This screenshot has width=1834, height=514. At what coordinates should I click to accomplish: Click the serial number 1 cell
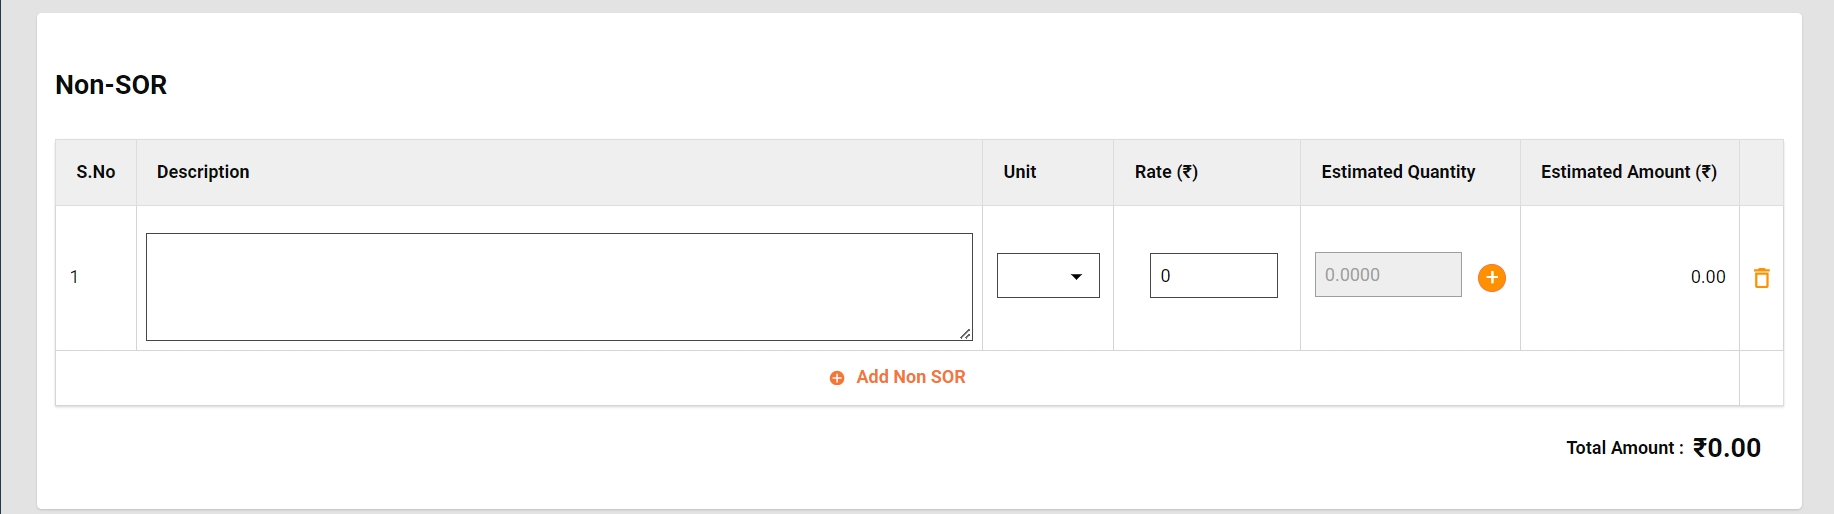[74, 277]
